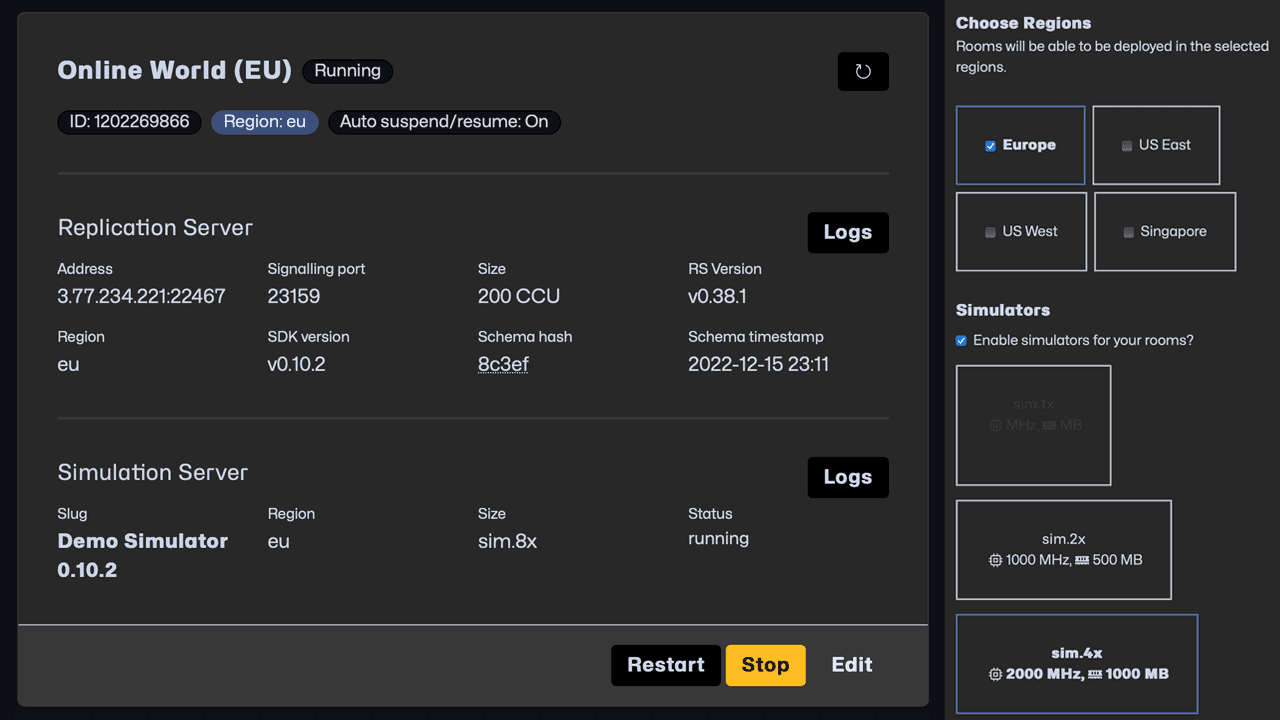Screen dimensions: 1280x720
Task: Click the Region: eu badge
Action: 264,122
